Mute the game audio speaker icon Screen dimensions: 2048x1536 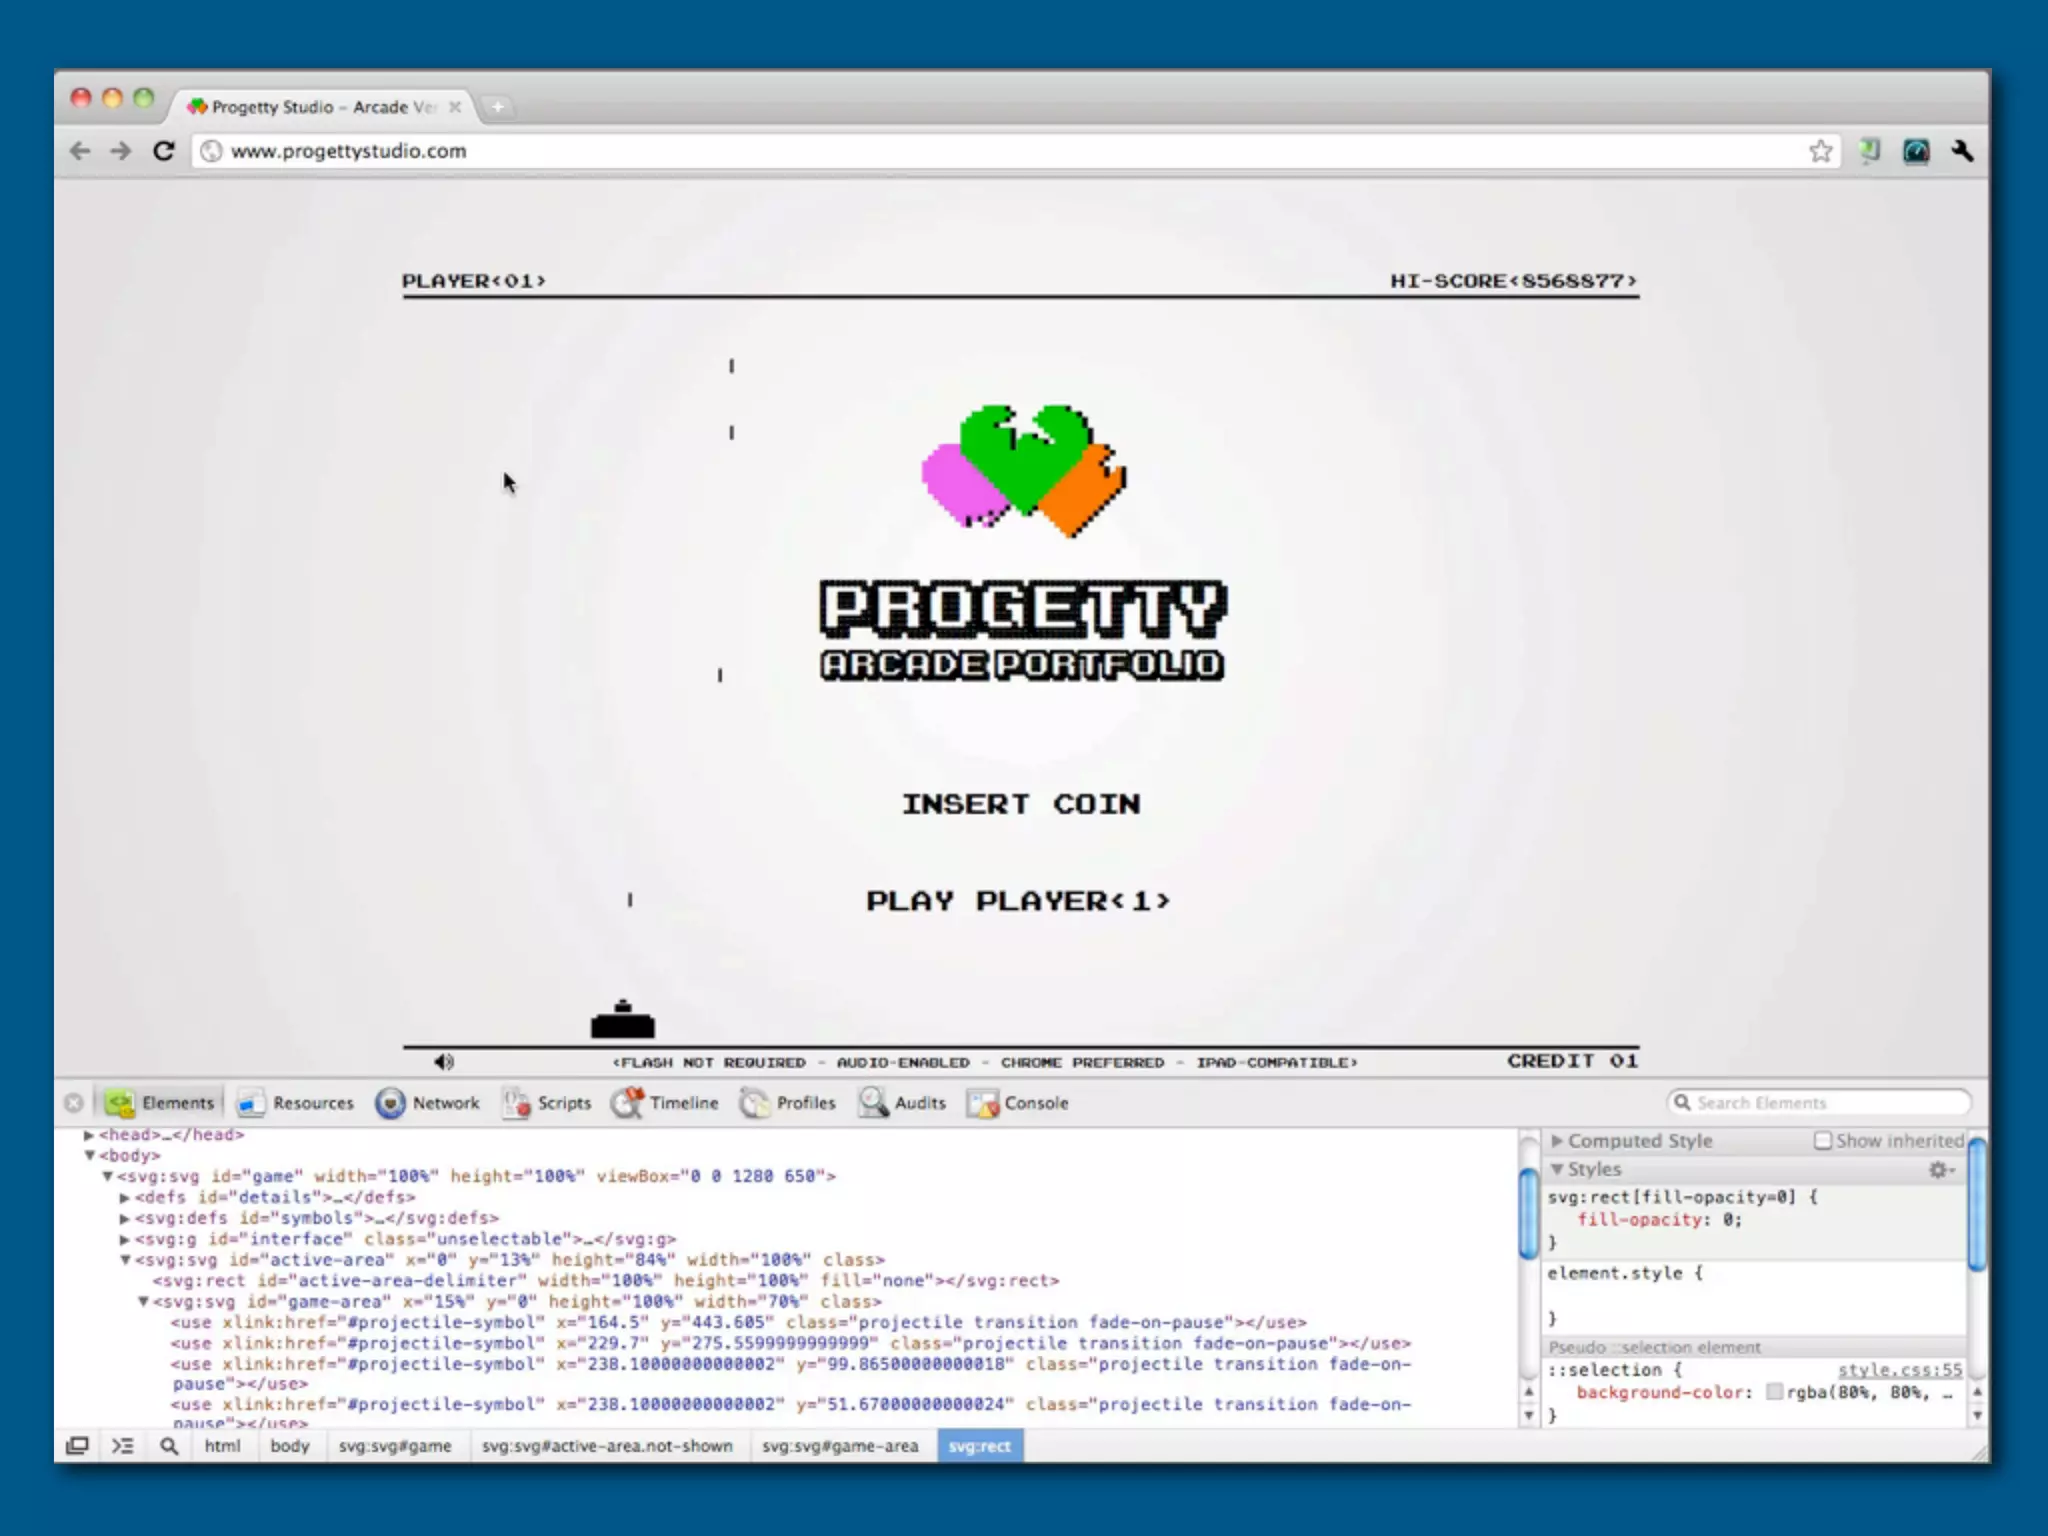pos(444,1061)
